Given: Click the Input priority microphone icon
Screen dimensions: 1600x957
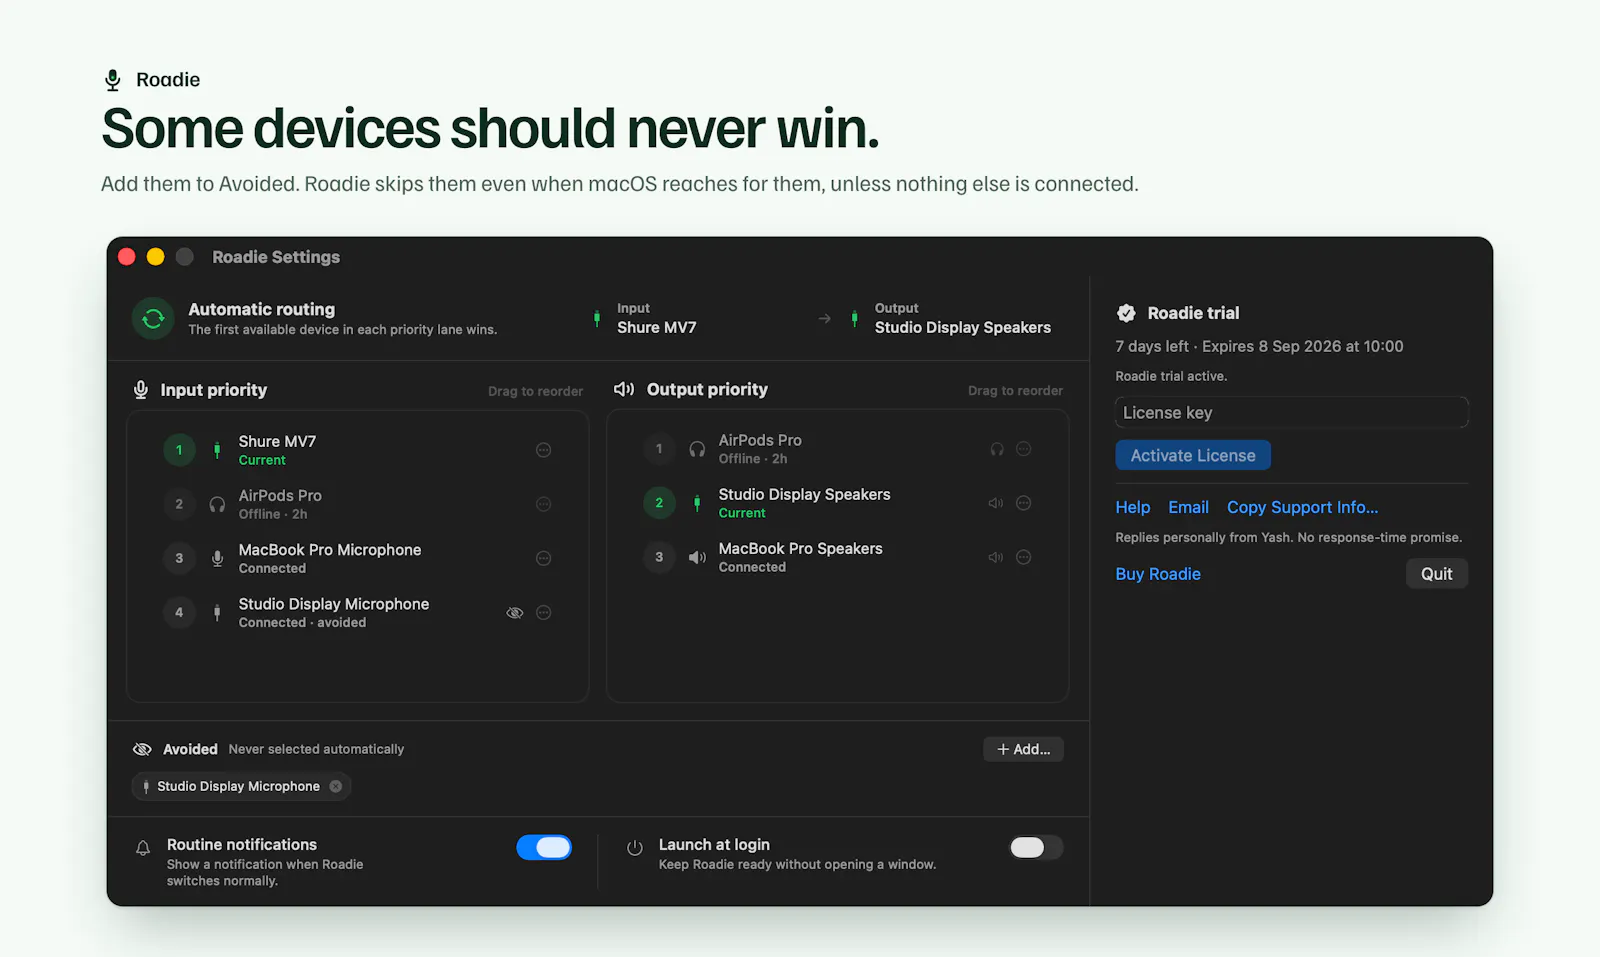Looking at the screenshot, I should coord(141,390).
